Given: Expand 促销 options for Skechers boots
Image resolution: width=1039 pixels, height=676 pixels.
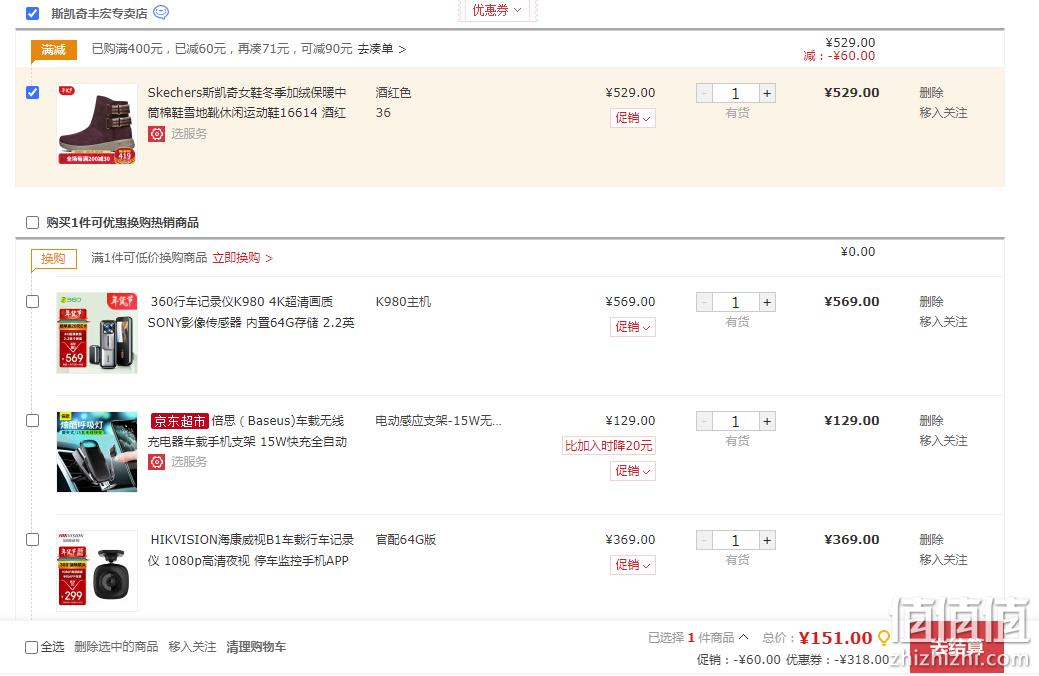Looking at the screenshot, I should 633,118.
